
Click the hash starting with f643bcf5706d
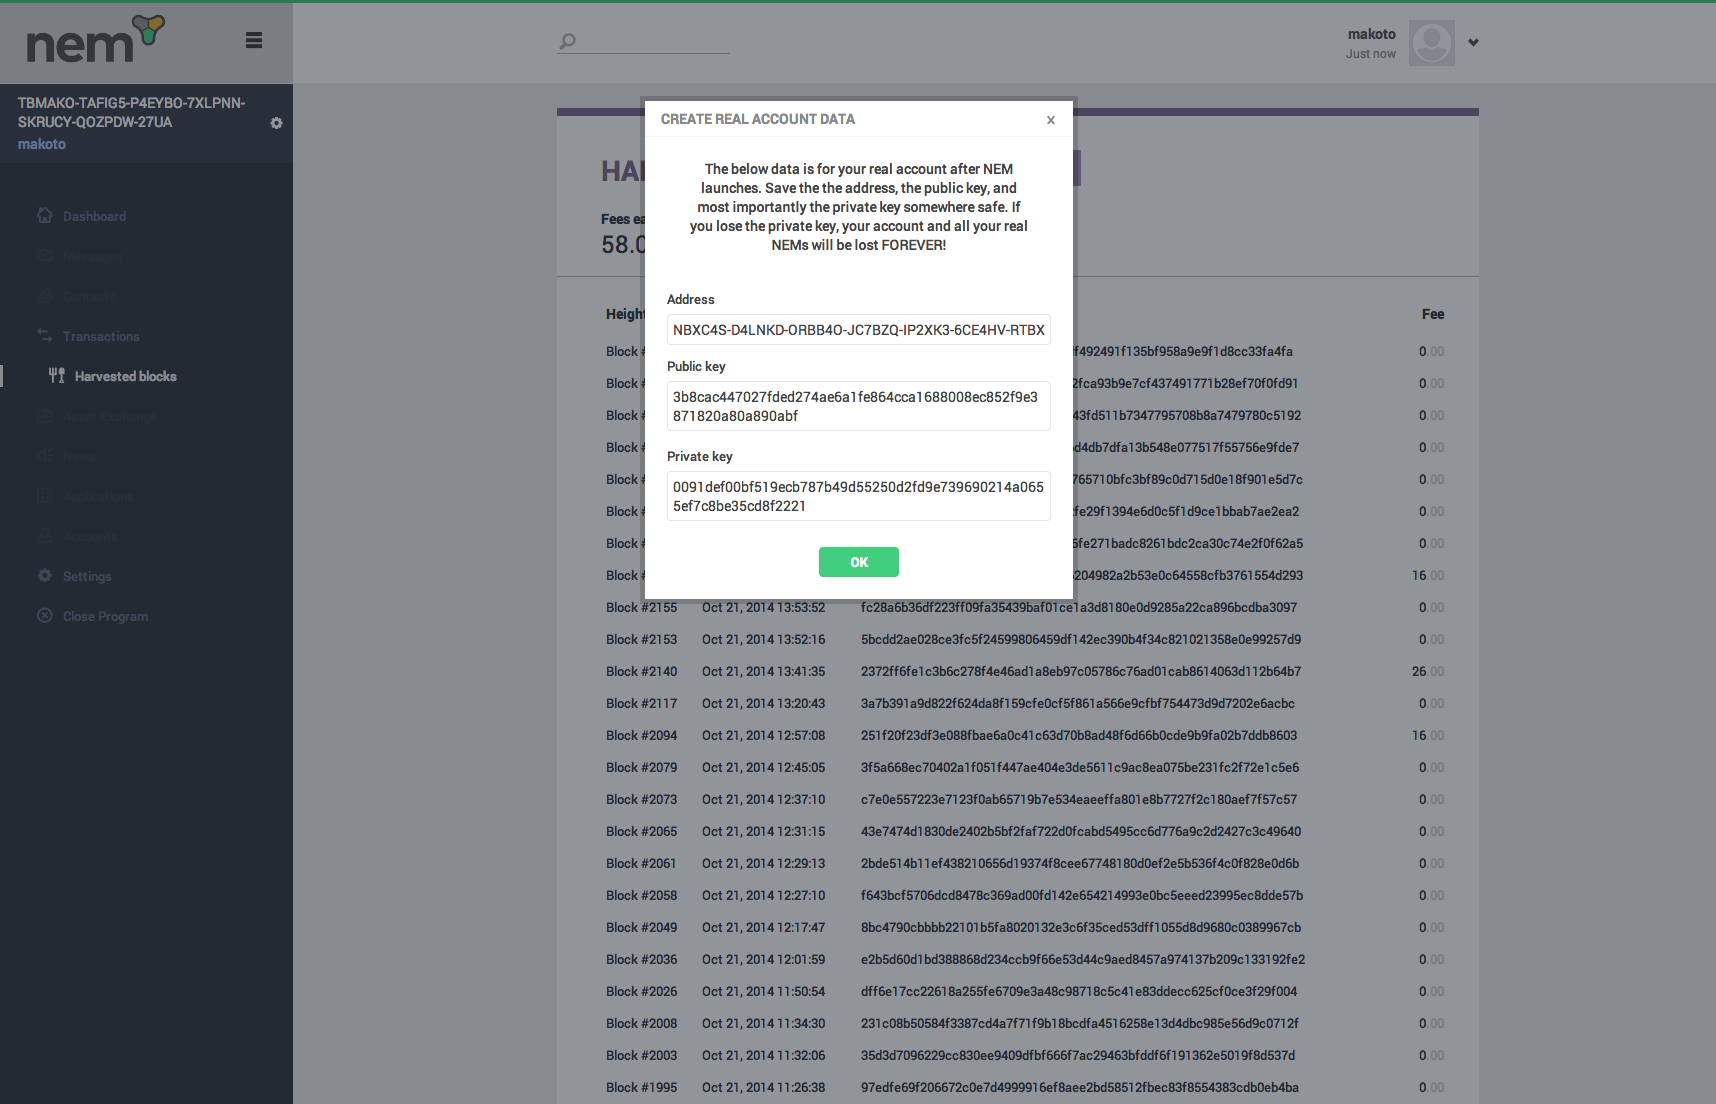(x=1082, y=895)
